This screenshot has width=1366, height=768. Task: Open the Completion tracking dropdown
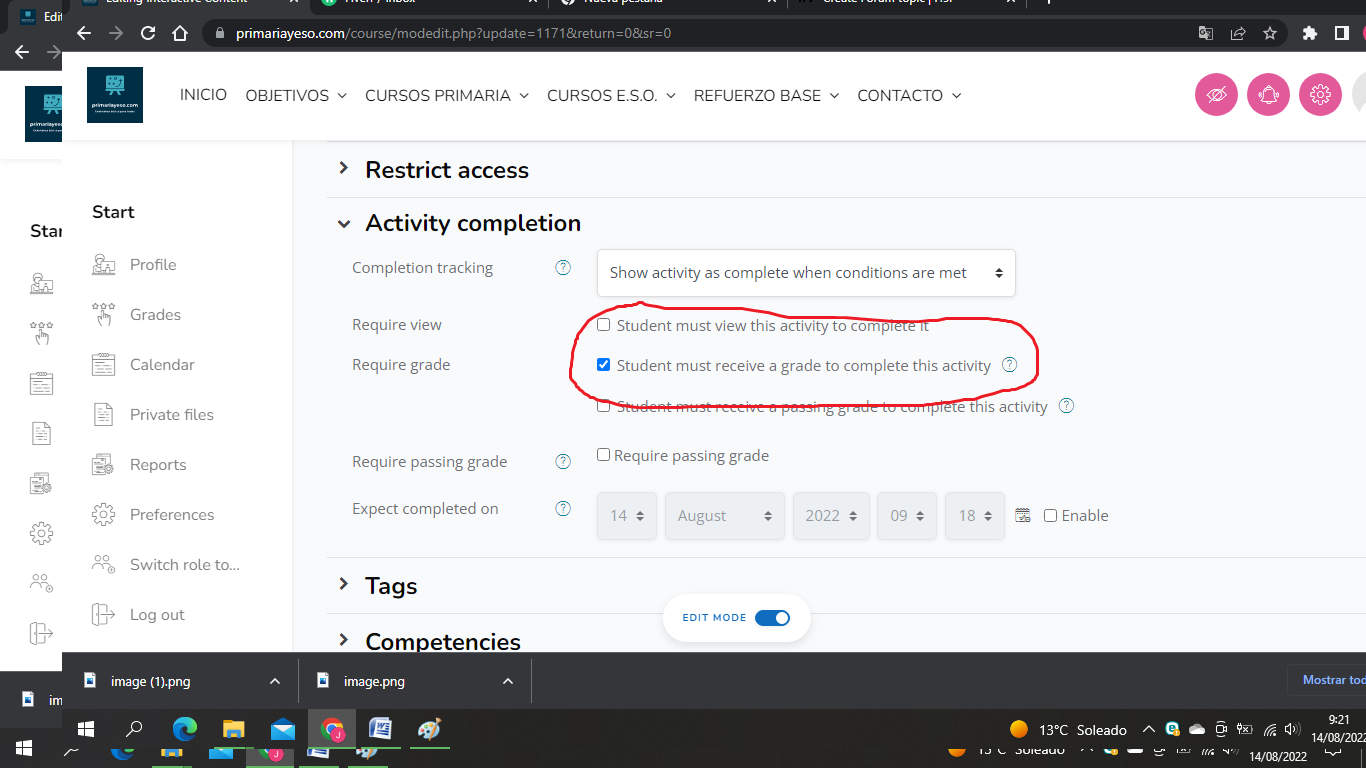click(x=806, y=272)
